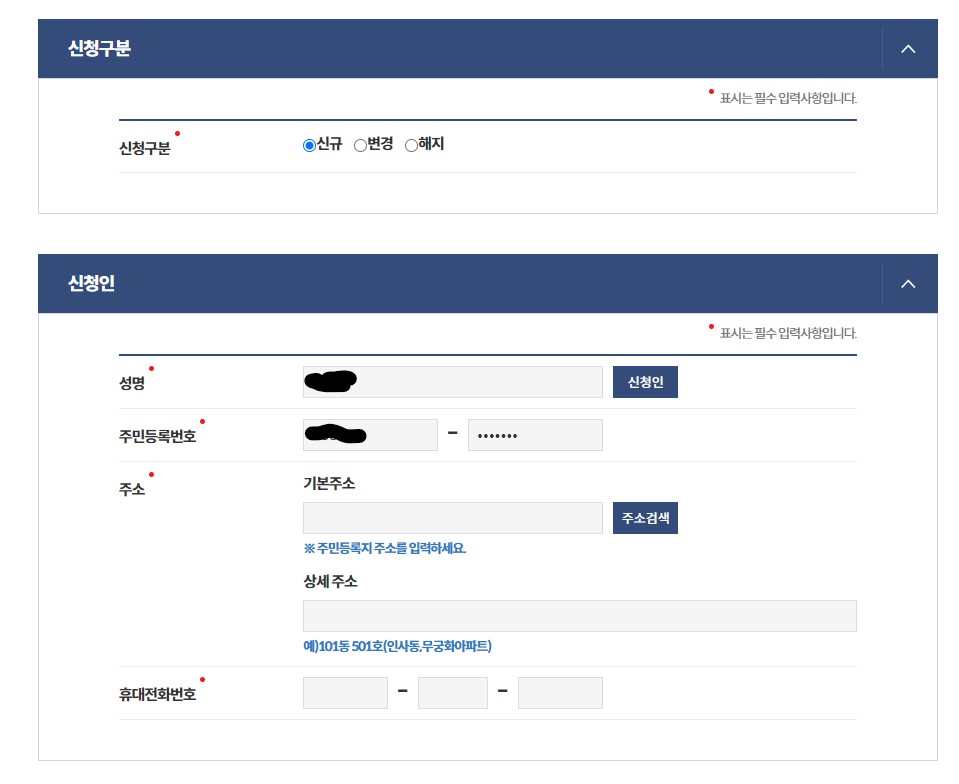The width and height of the screenshot is (959, 784).
Task: Click the first 휴대전화번호 phone box
Action: (345, 692)
